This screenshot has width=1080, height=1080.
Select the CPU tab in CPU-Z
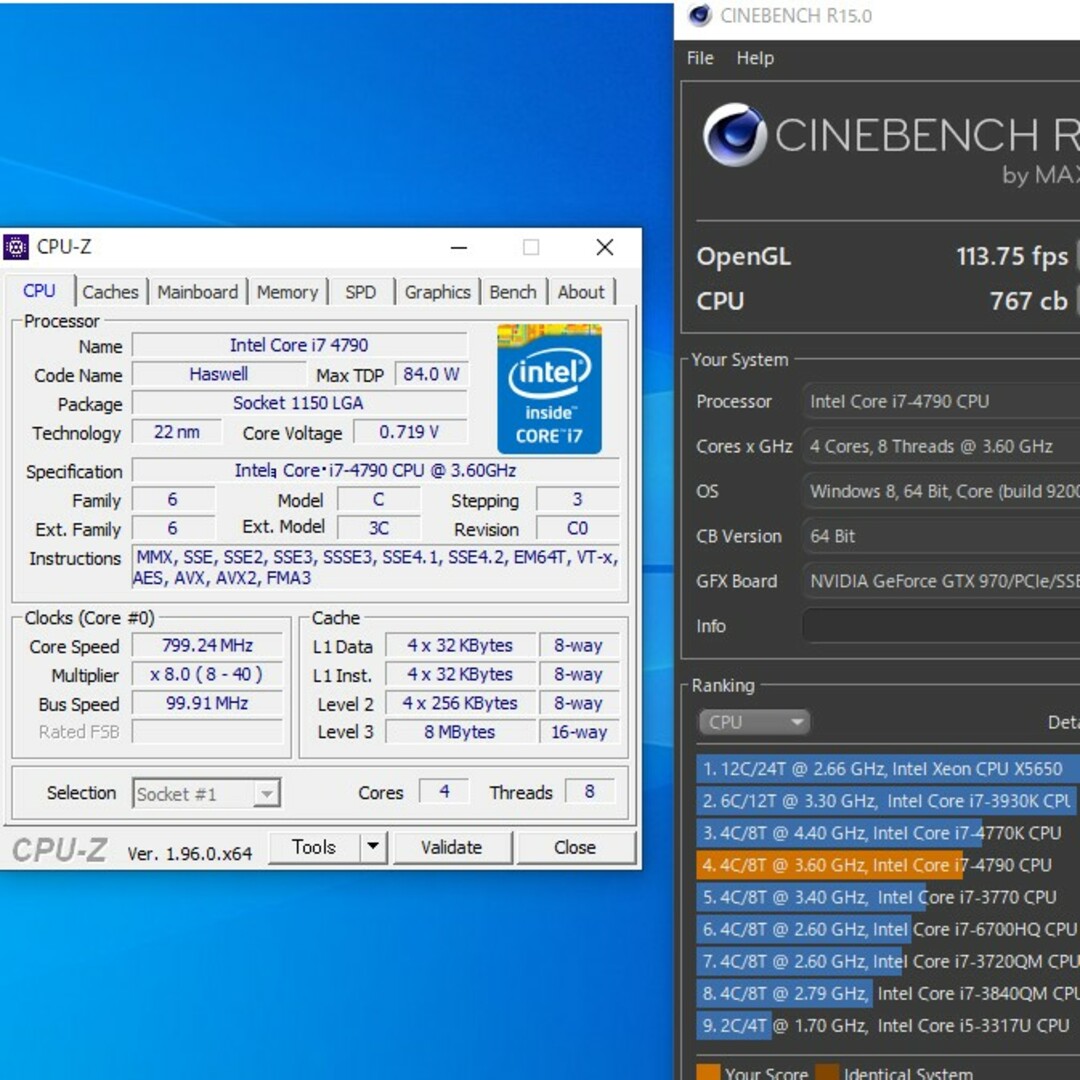(x=39, y=291)
